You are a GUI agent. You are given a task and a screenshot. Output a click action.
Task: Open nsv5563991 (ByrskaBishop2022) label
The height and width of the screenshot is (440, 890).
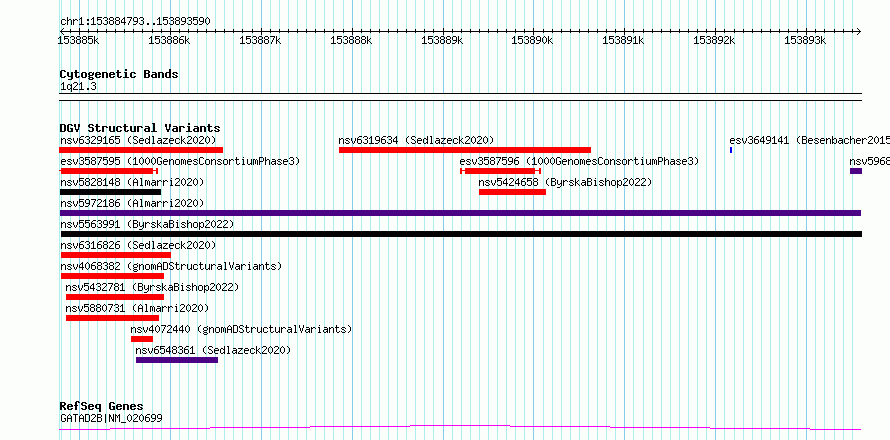coord(147,224)
